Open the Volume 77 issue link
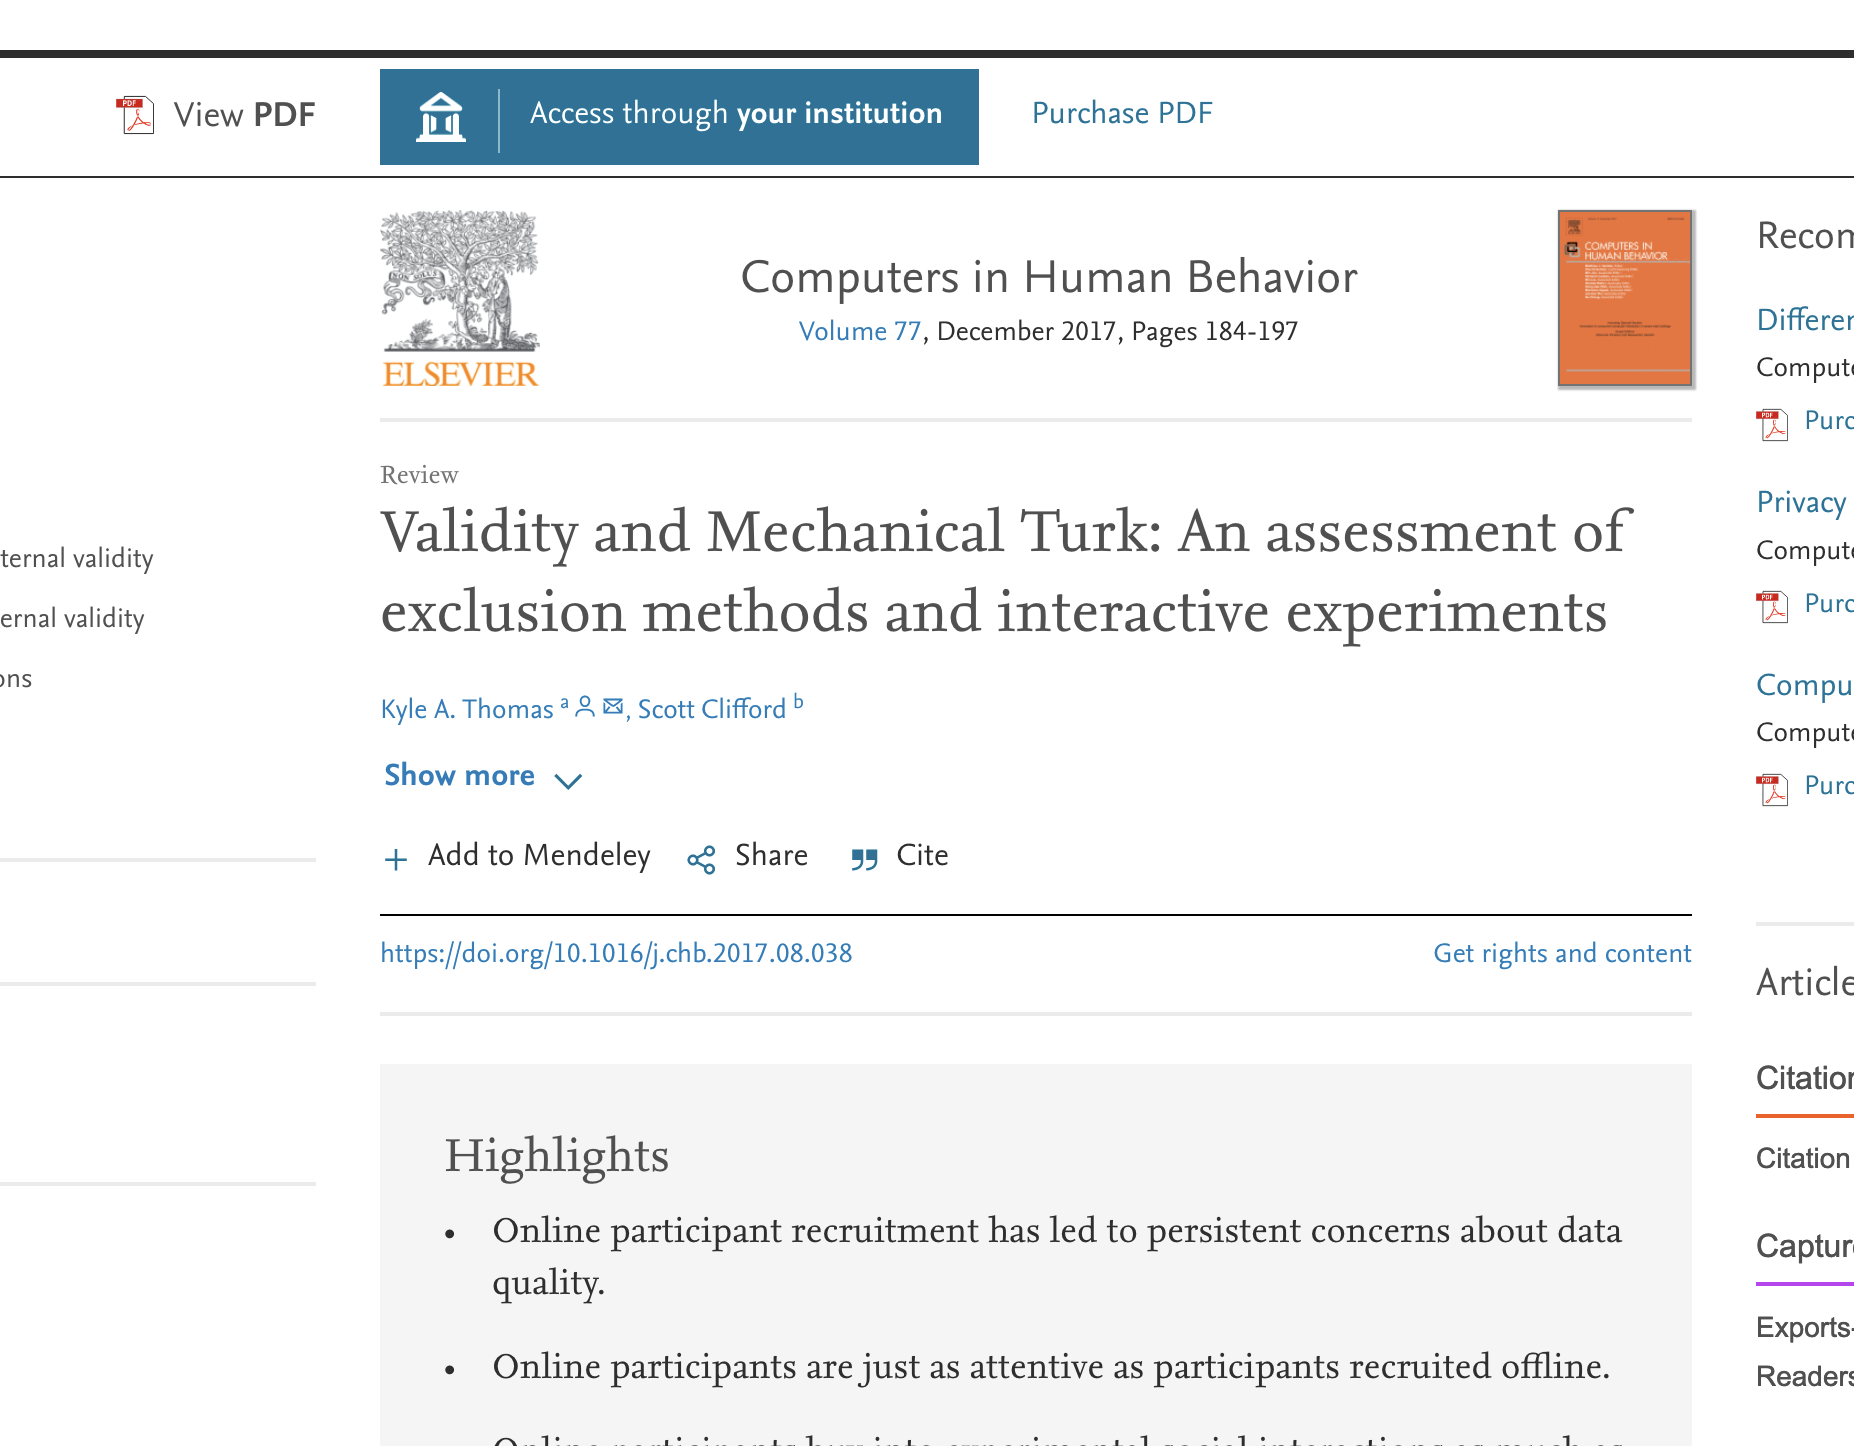Screen dimensions: 1854x1446 pos(859,331)
